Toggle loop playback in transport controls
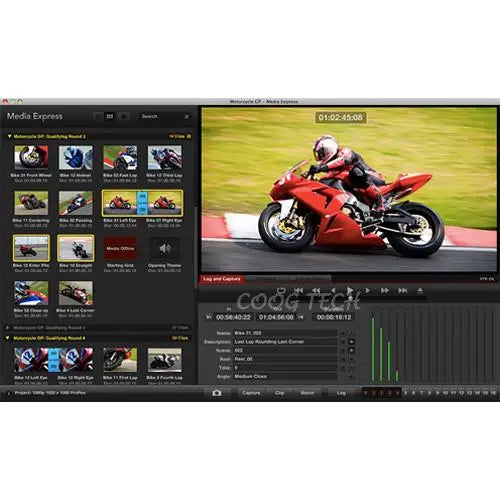Image resolution: width=500 pixels, height=500 pixels. (x=281, y=291)
